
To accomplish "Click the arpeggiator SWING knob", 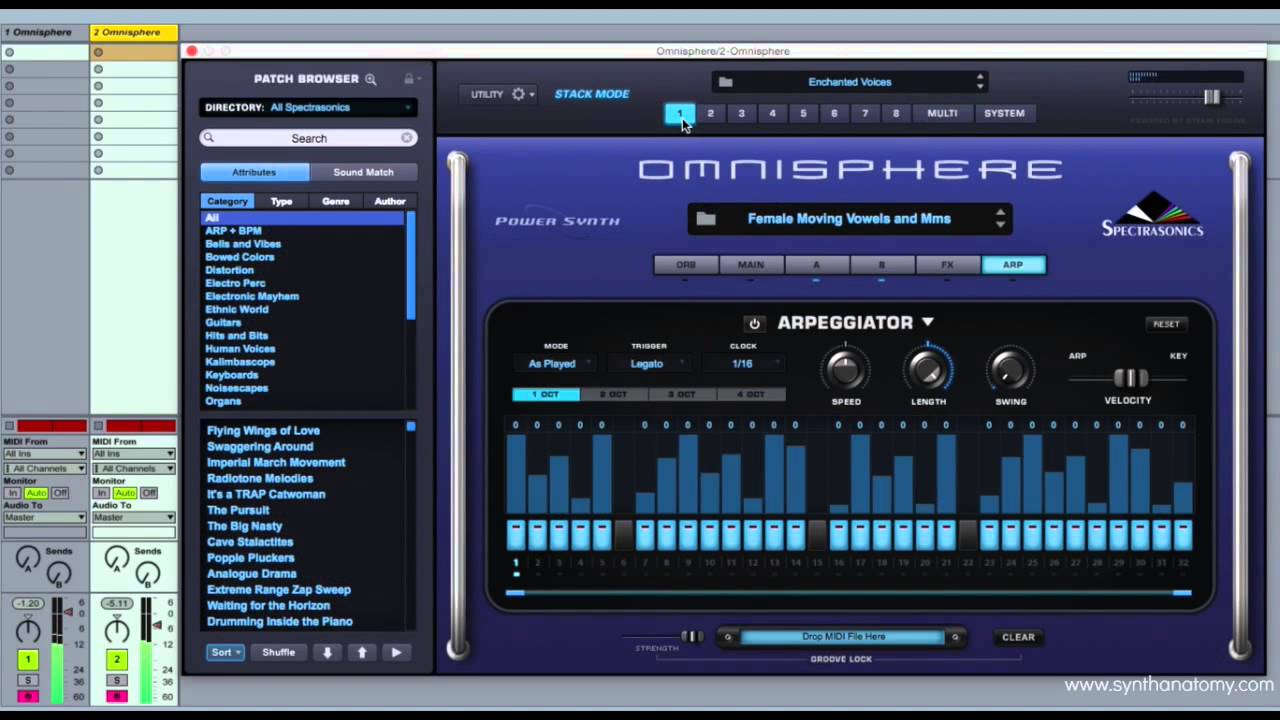I will coord(1010,371).
